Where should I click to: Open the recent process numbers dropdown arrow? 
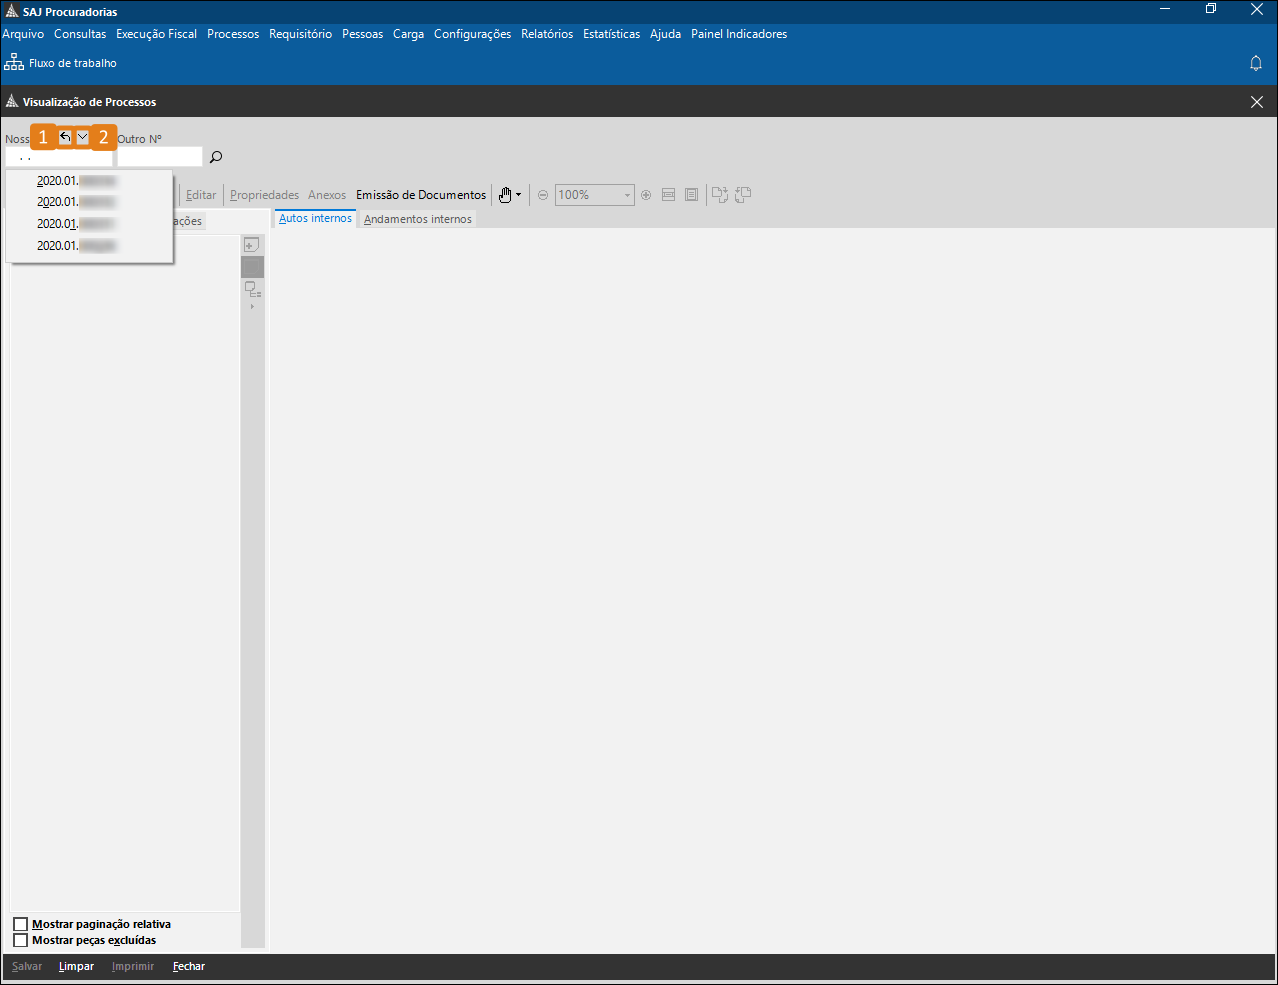[83, 138]
